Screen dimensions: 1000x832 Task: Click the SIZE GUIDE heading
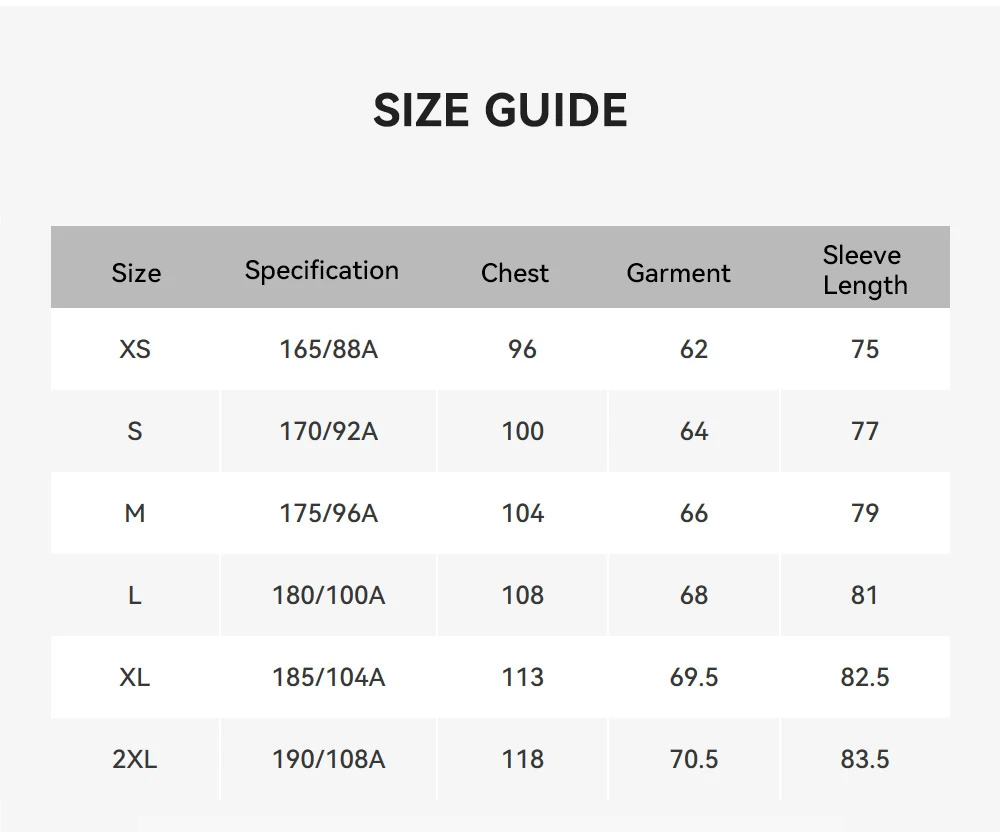[x=500, y=110]
